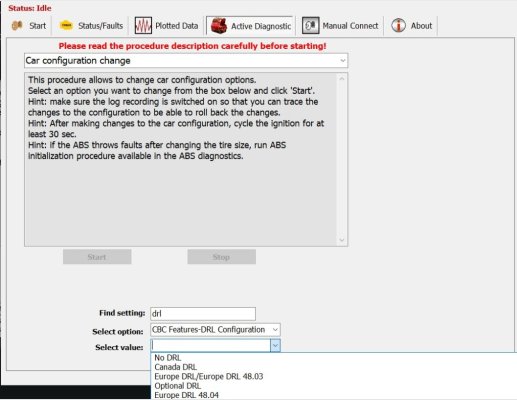Click the red 'Please read the procedure' warning
Image resolution: width=517 pixels, height=400 pixels.
pyautogui.click(x=192, y=46)
